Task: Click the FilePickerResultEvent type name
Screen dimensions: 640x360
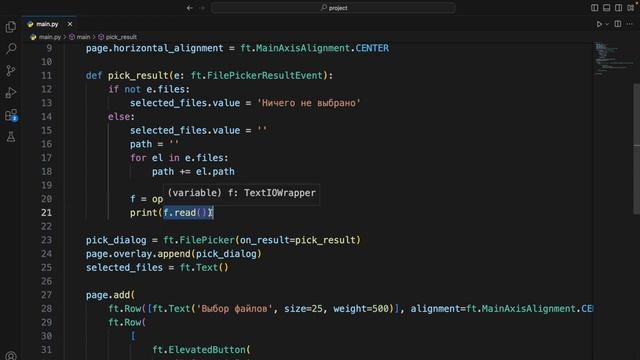Action: coord(265,76)
